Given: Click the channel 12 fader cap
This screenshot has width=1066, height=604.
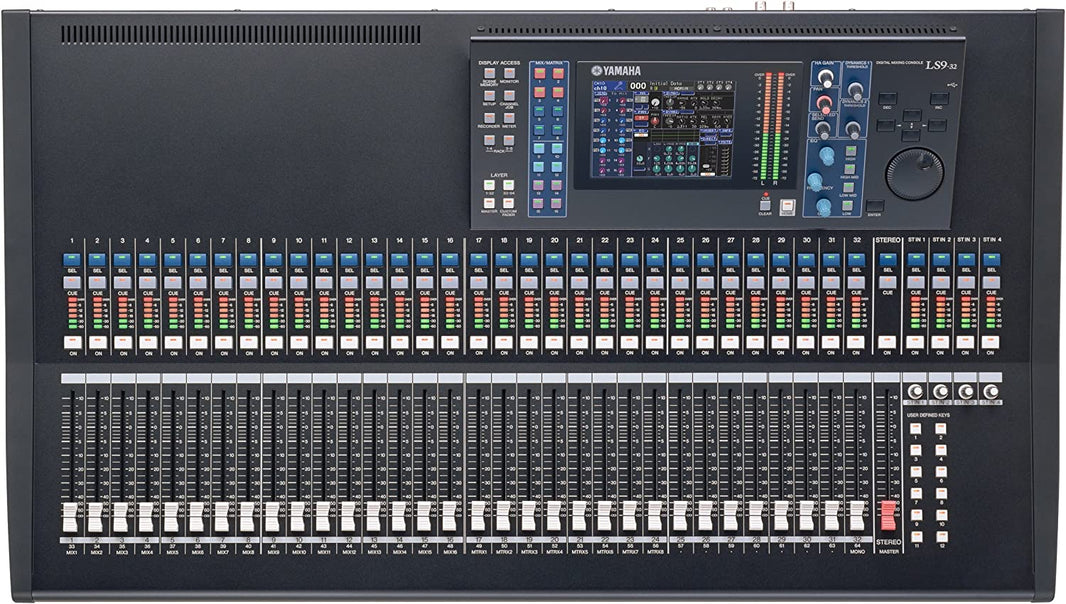Looking at the screenshot, I should (x=347, y=517).
